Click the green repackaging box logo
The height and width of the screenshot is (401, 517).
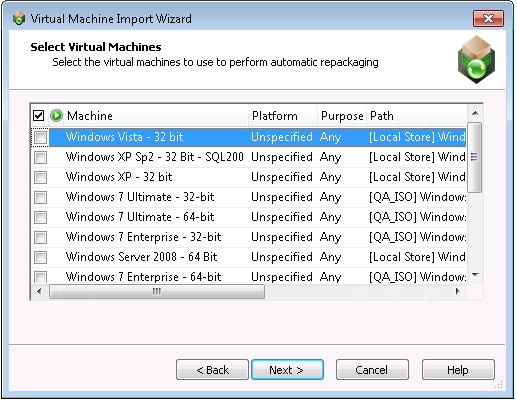[476, 60]
